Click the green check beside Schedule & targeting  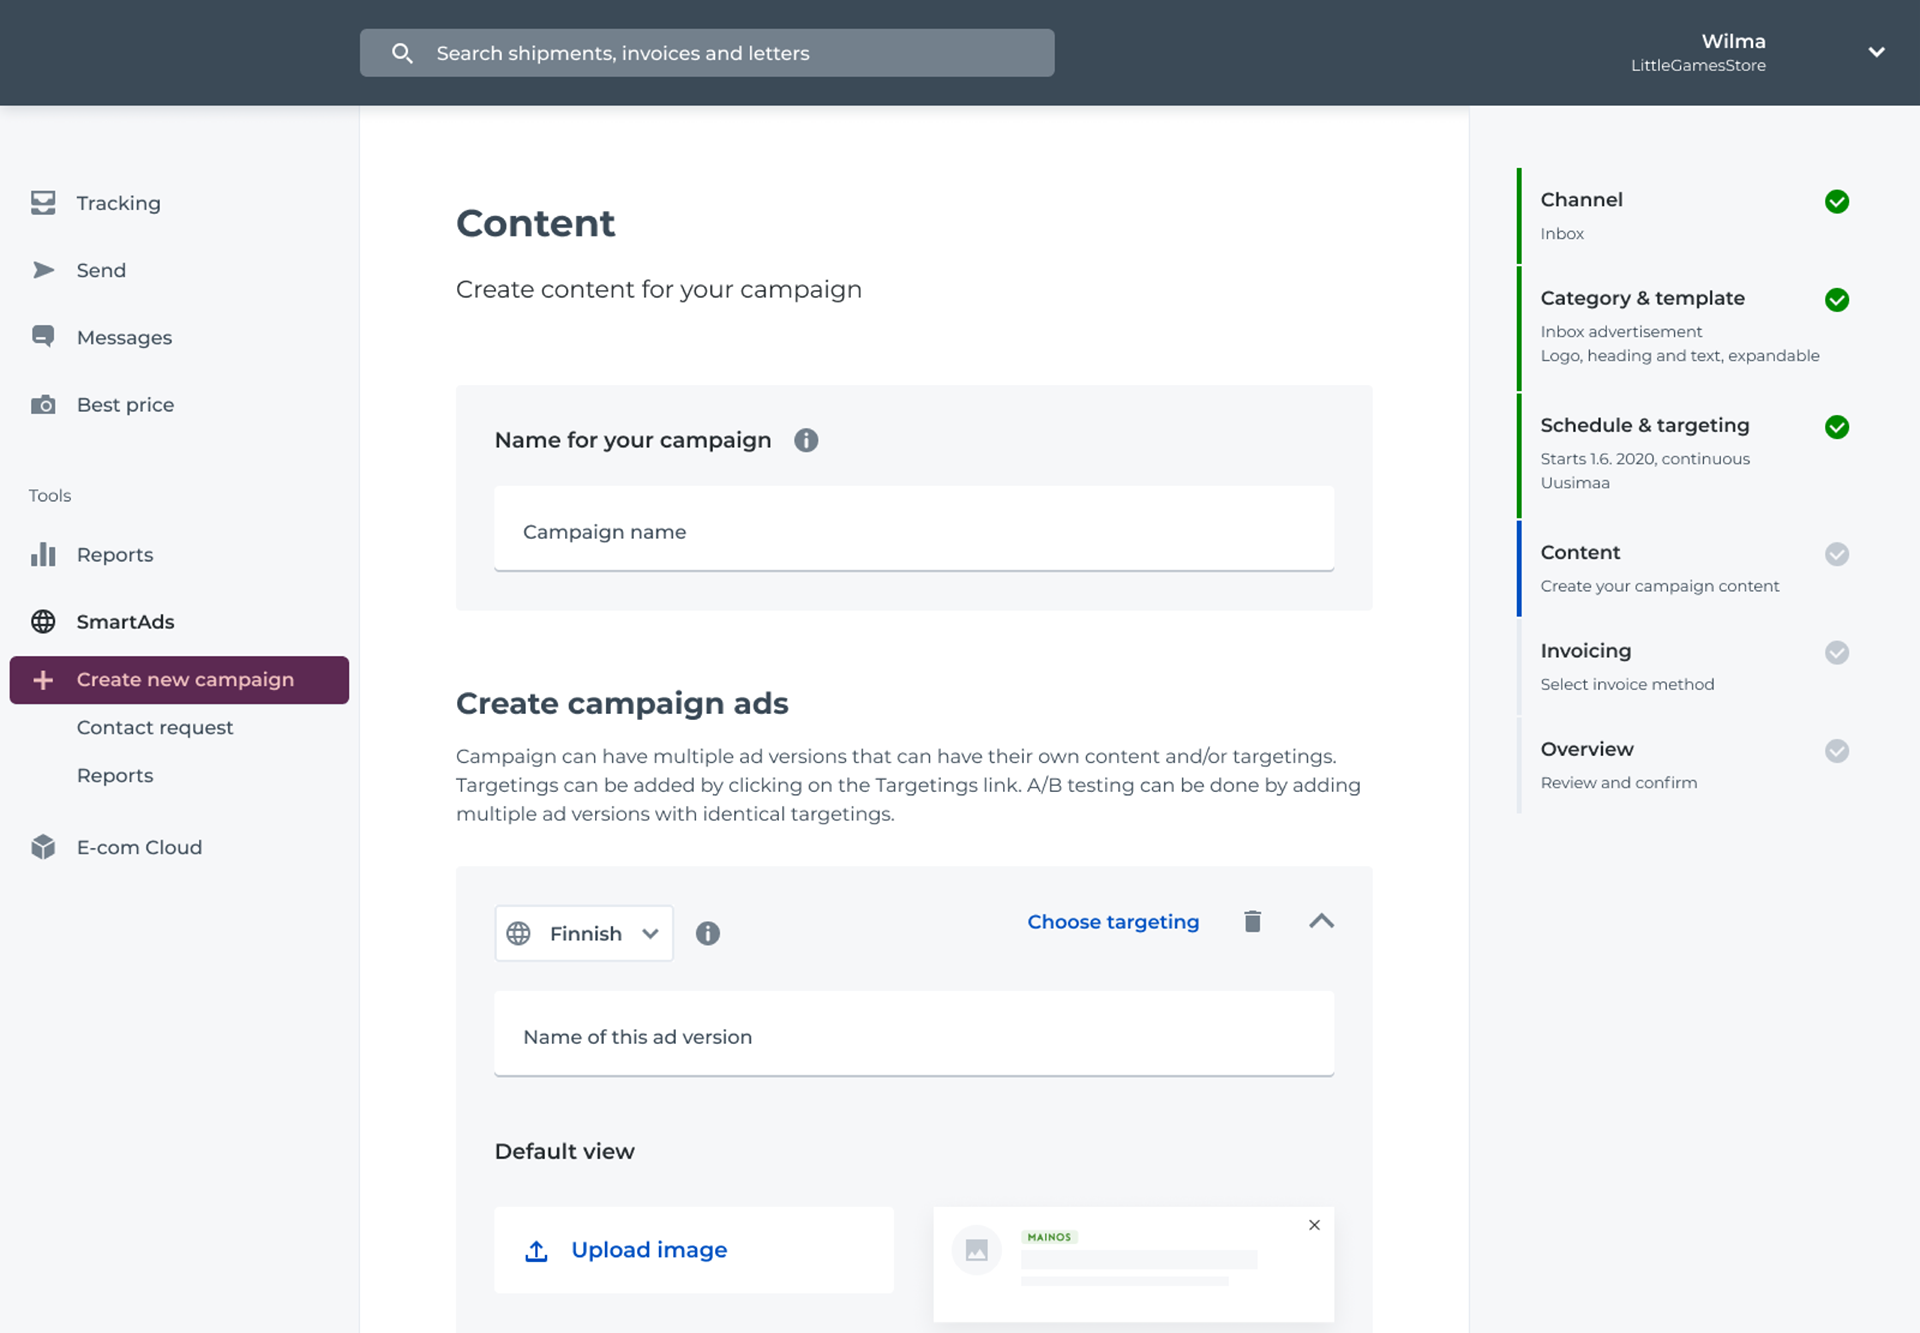point(1837,427)
